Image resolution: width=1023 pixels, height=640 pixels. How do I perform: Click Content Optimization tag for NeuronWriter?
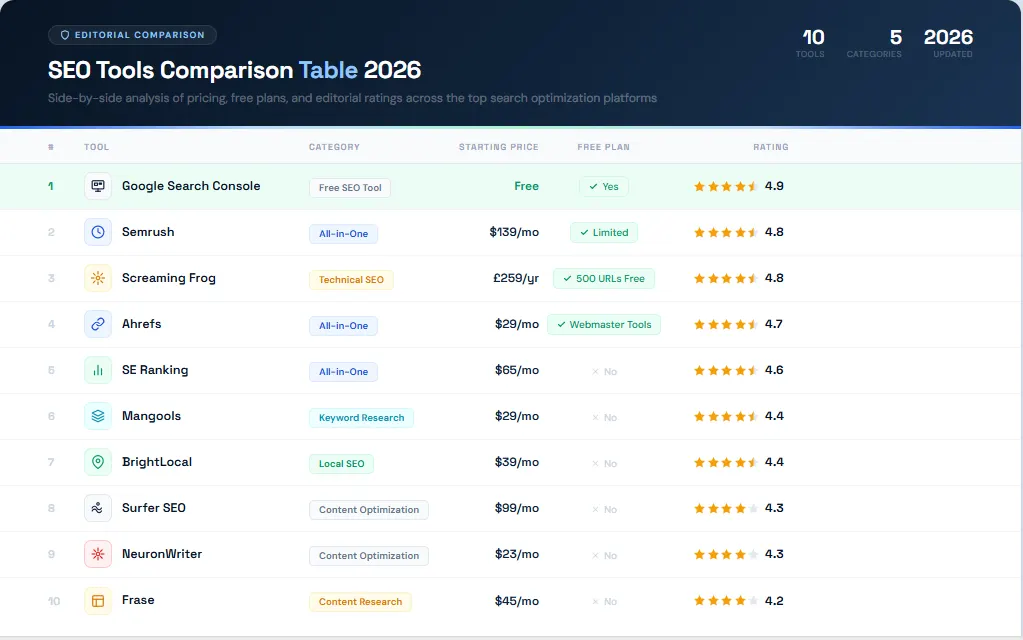tap(369, 556)
